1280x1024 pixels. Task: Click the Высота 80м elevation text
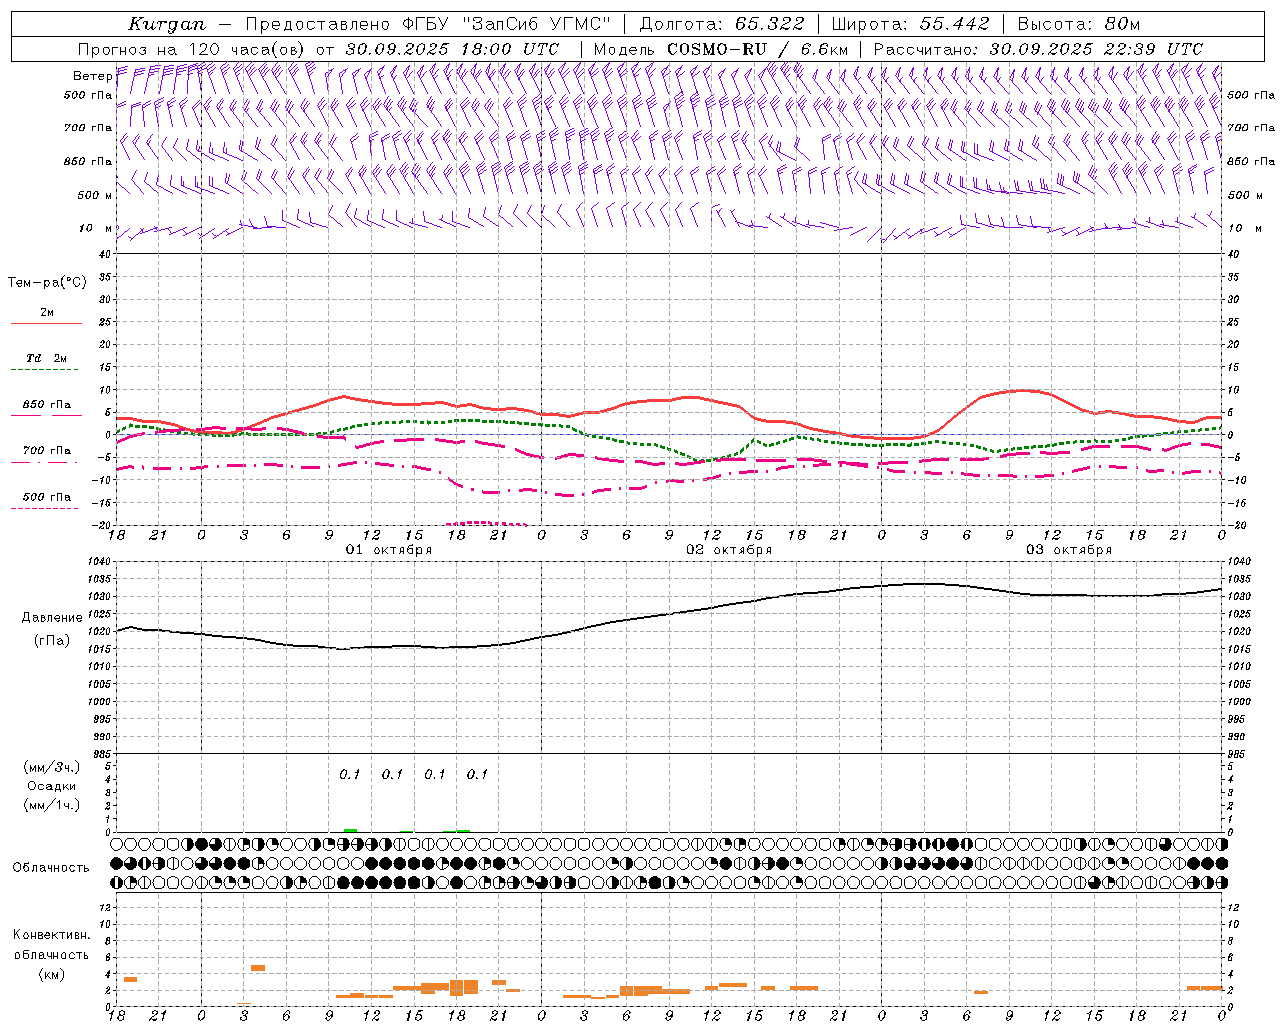tap(1078, 24)
